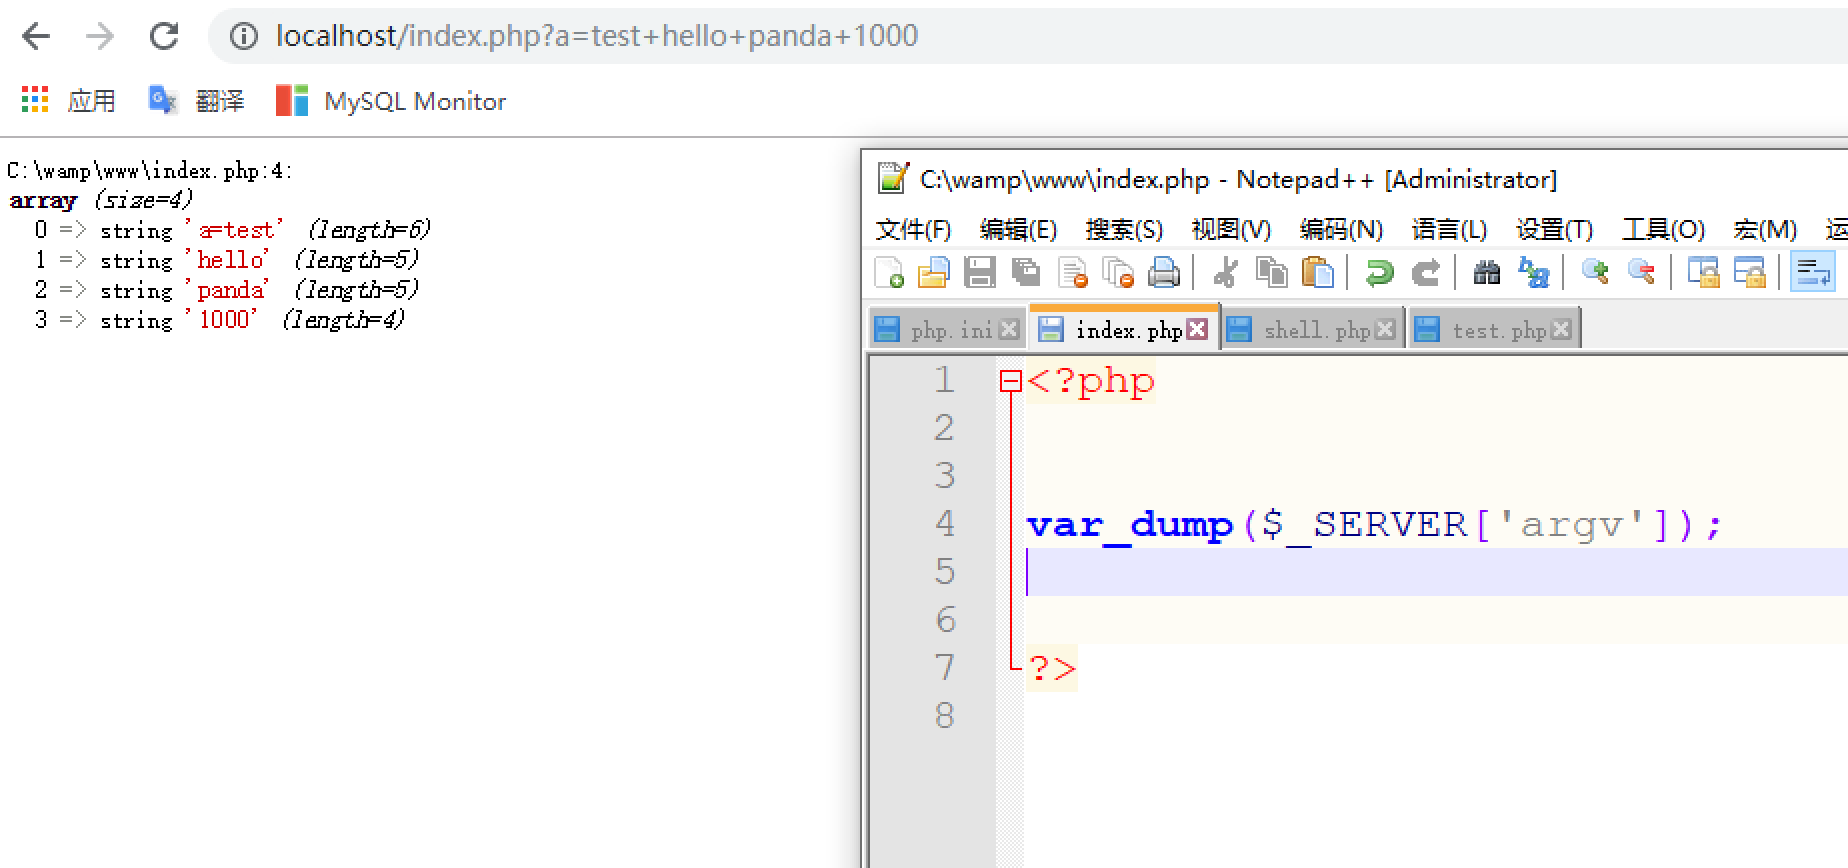Viewport: 1848px width, 868px height.
Task: Toggle the Word Wrap toolbar button
Action: (1813, 272)
